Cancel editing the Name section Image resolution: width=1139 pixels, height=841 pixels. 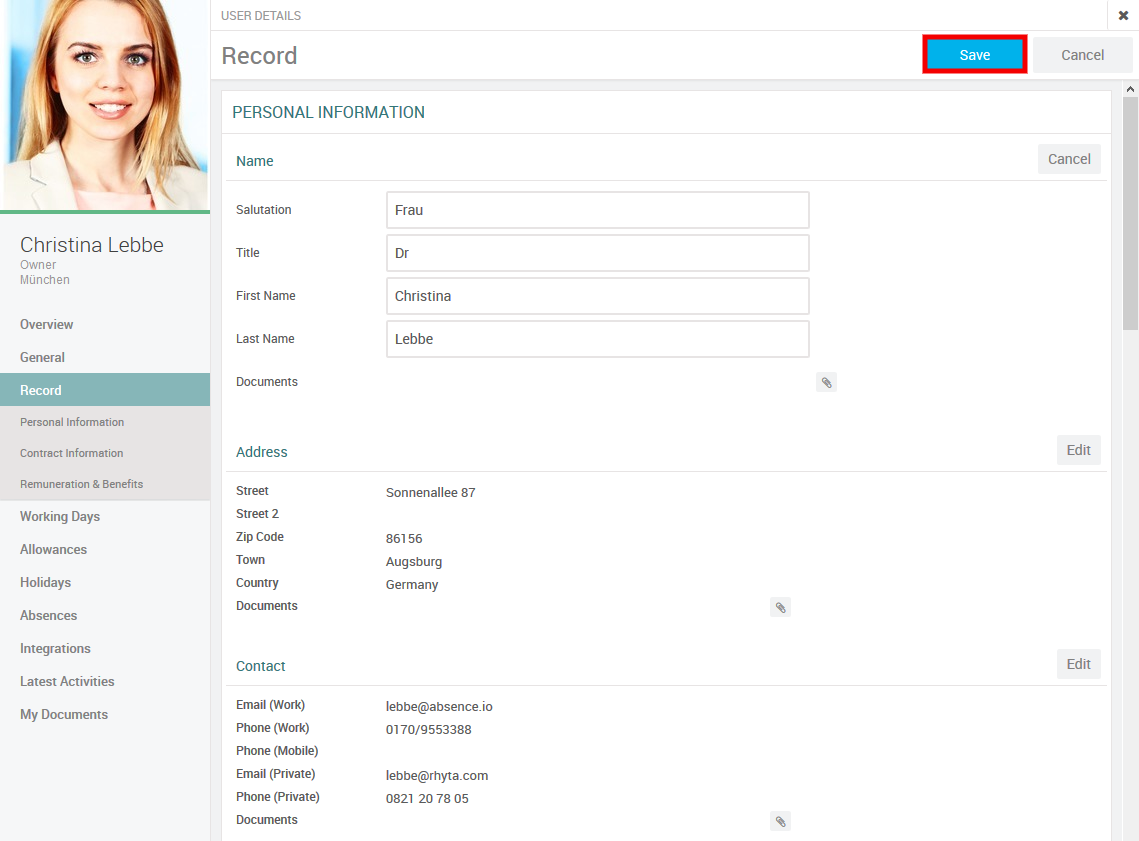1068,159
